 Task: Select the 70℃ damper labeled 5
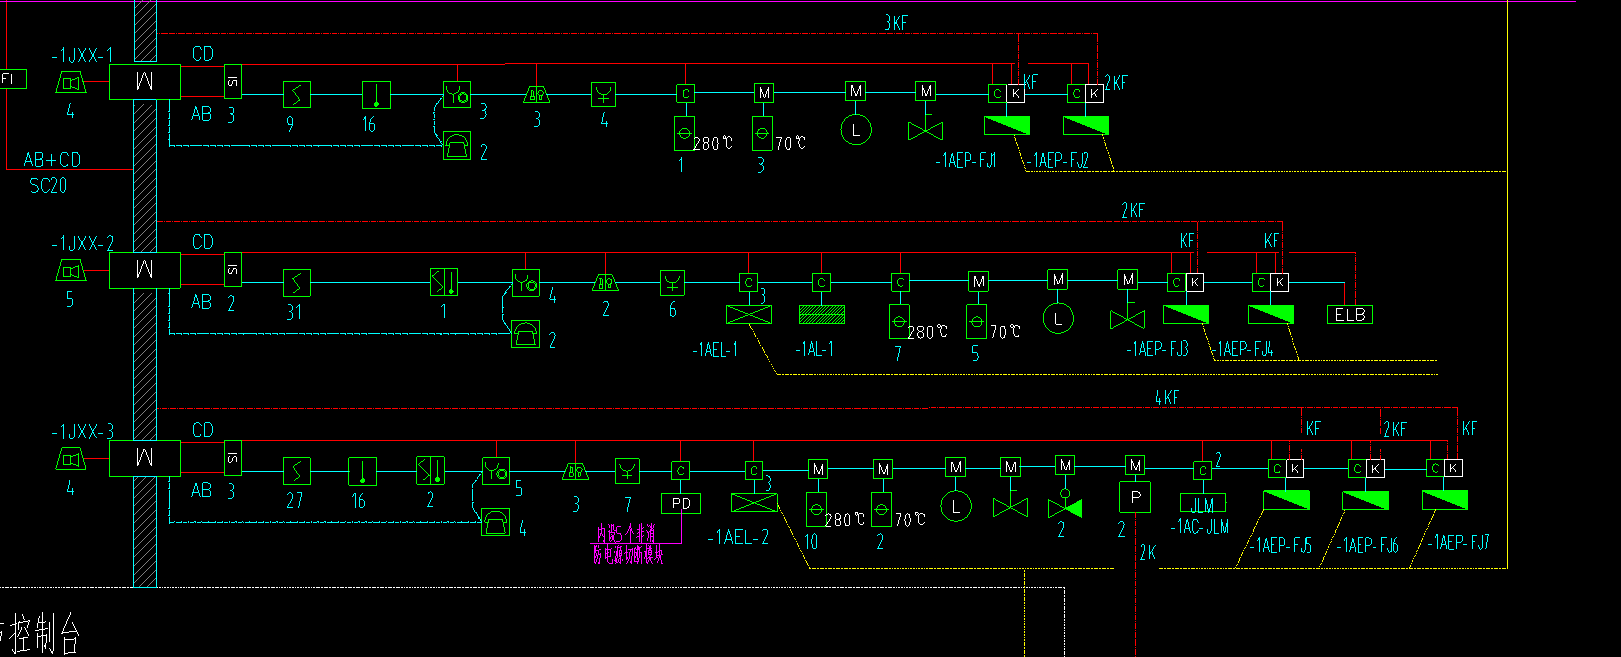coord(977,321)
